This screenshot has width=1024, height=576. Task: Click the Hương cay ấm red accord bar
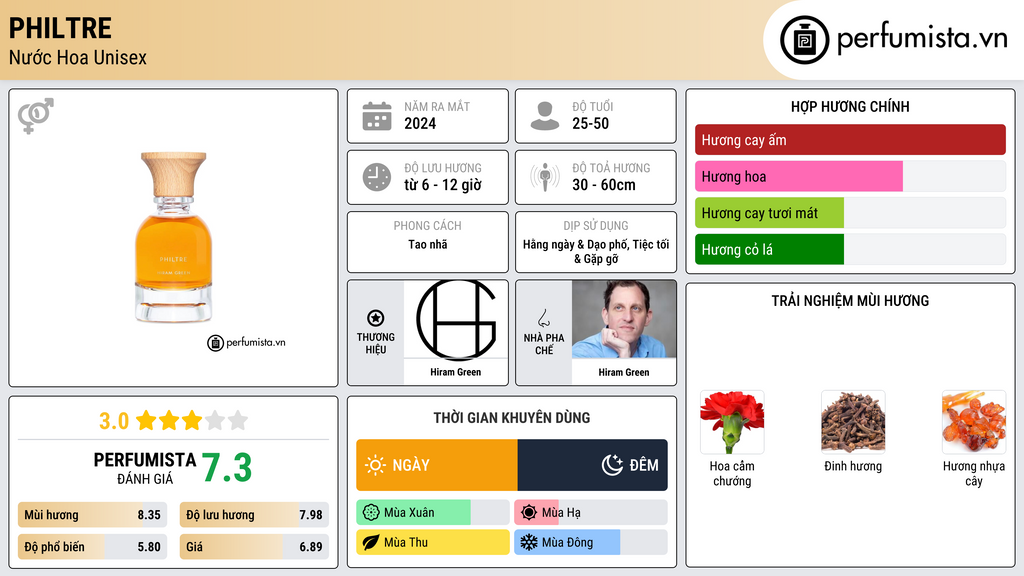[850, 140]
